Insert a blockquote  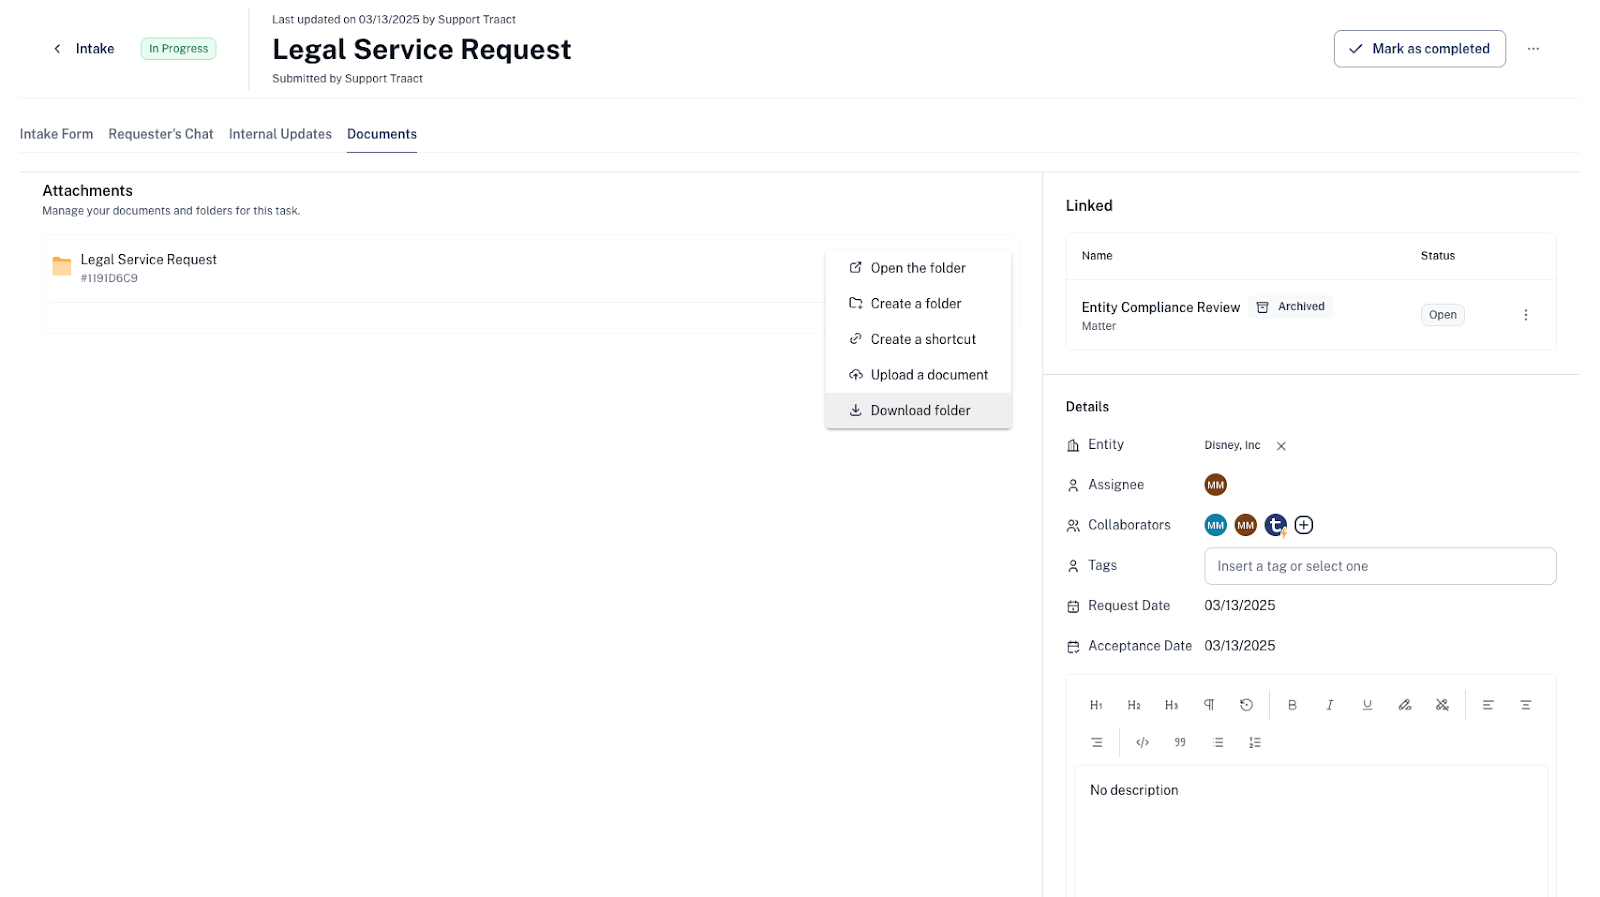tap(1180, 742)
